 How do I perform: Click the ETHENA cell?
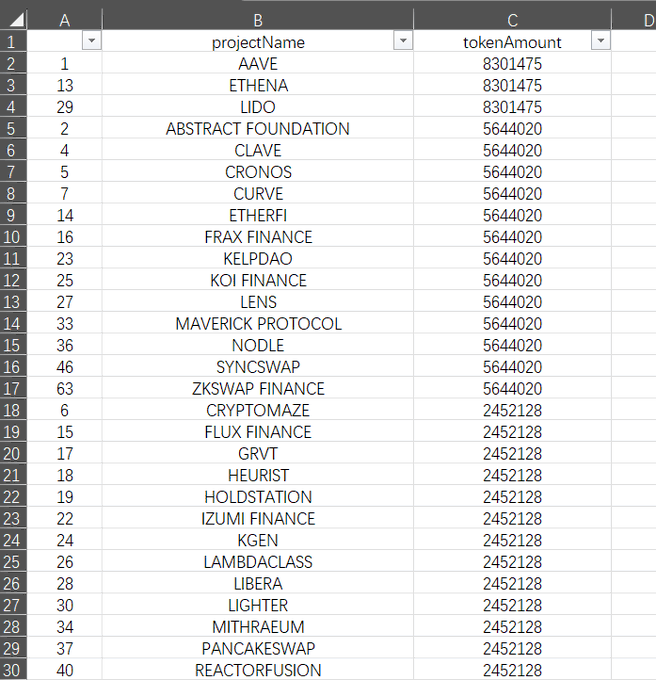[x=258, y=85]
